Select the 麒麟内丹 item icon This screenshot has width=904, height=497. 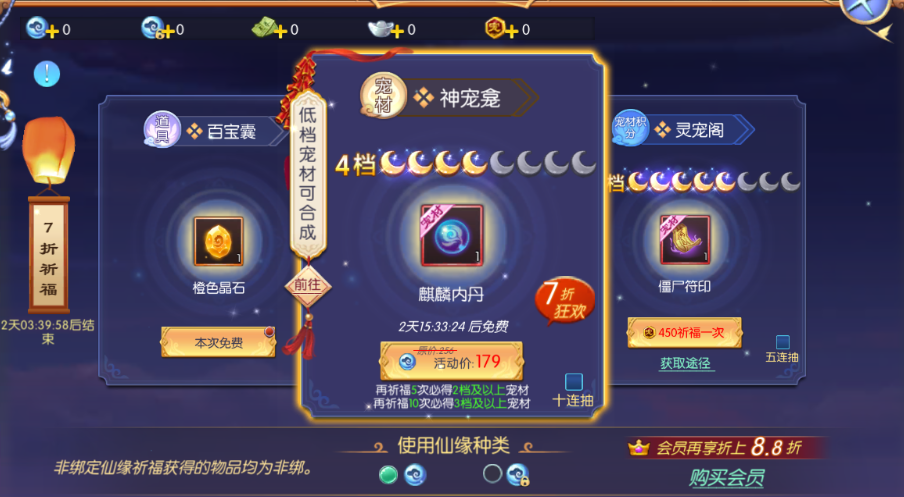pos(451,236)
